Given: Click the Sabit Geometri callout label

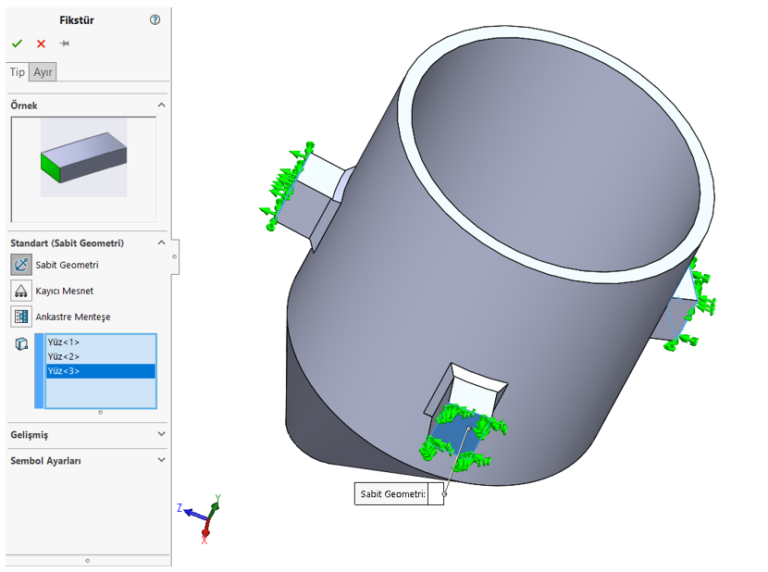Looking at the screenshot, I should 392,494.
